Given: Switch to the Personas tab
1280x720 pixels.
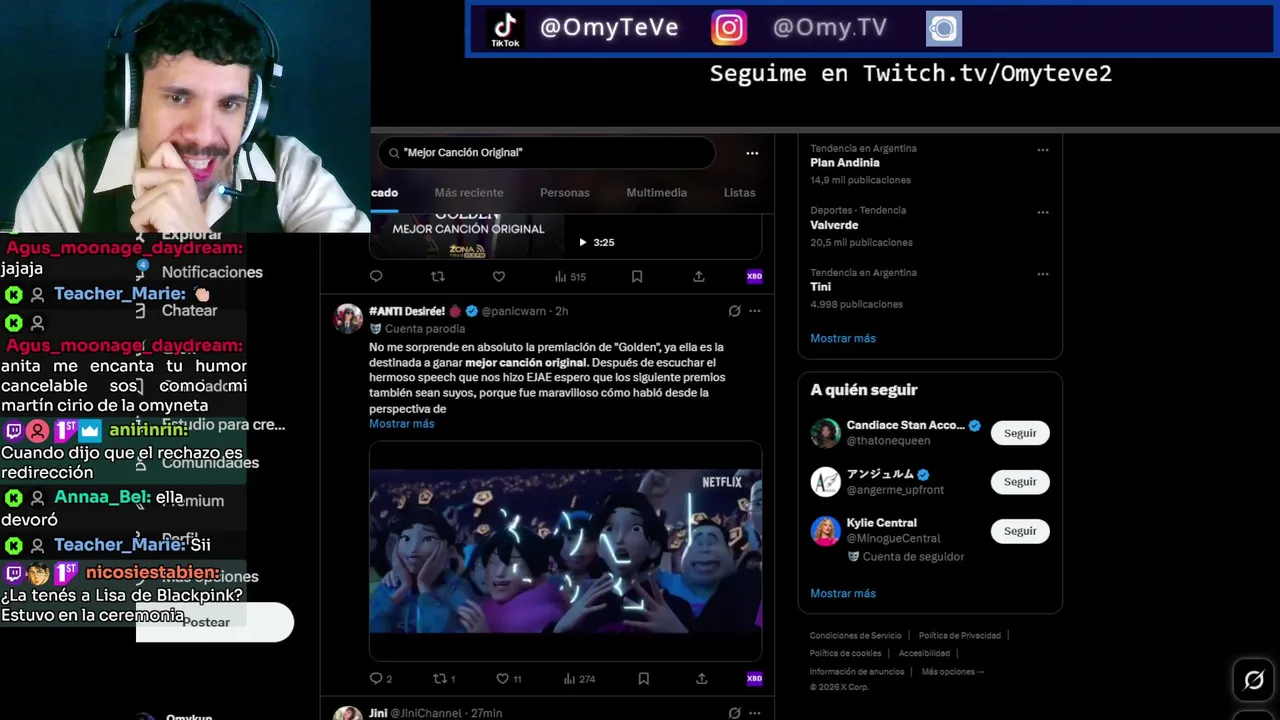Looking at the screenshot, I should (x=565, y=193).
